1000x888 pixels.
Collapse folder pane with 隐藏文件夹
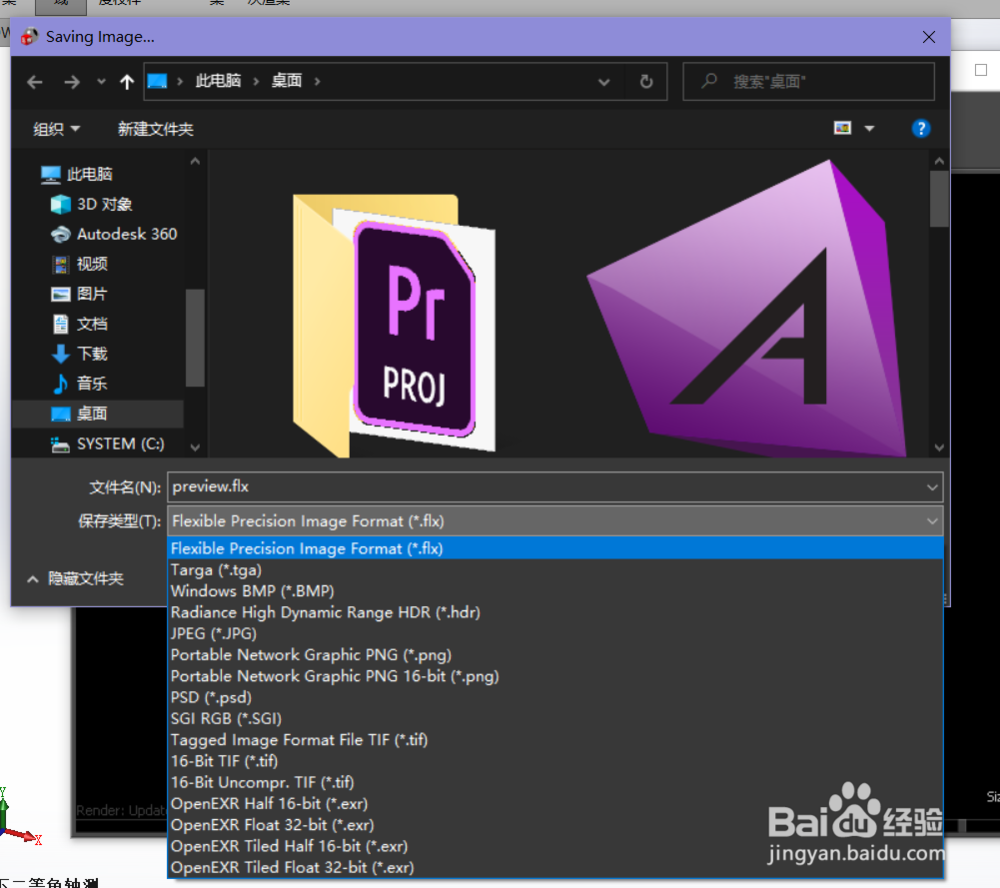[75, 579]
